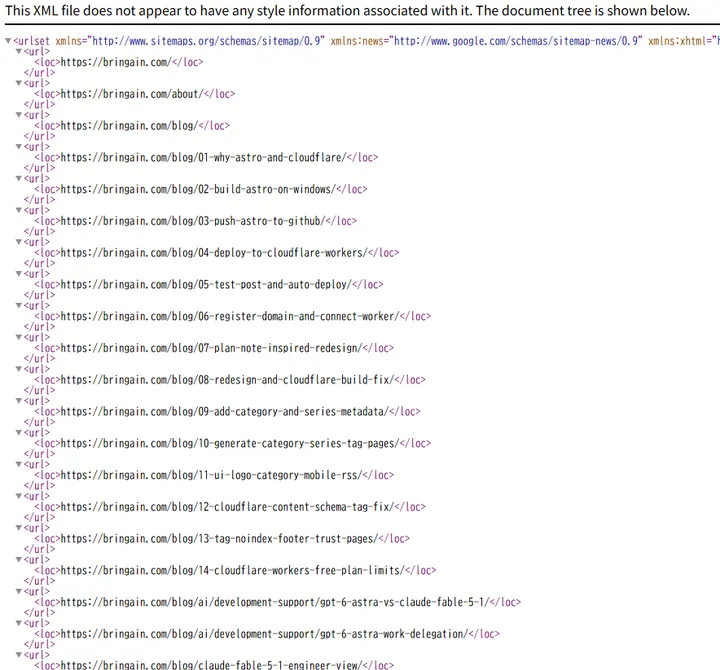Click the sitemaps.org xmlns attribute value
The image size is (720, 670).
[x=206, y=41]
